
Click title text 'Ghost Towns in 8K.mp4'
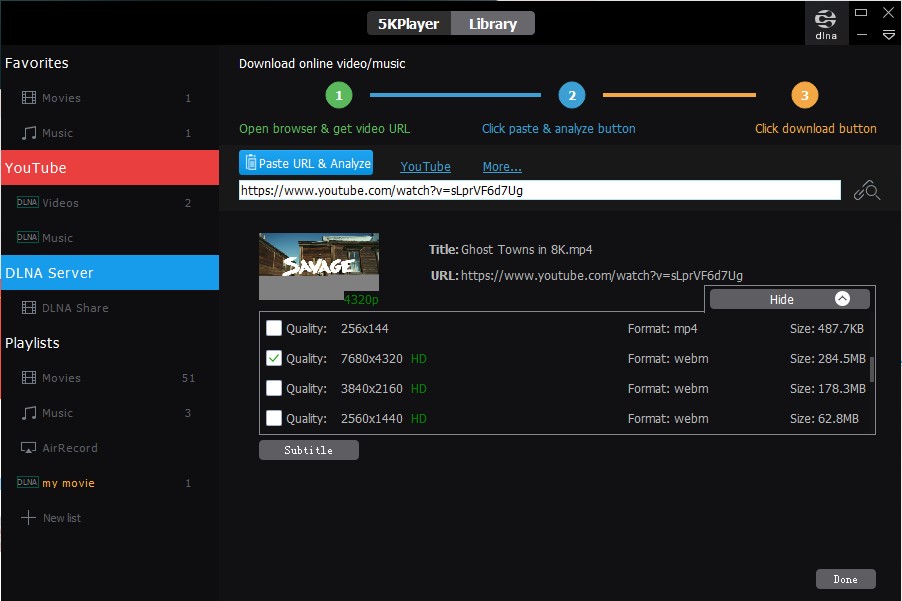pyautogui.click(x=526, y=249)
